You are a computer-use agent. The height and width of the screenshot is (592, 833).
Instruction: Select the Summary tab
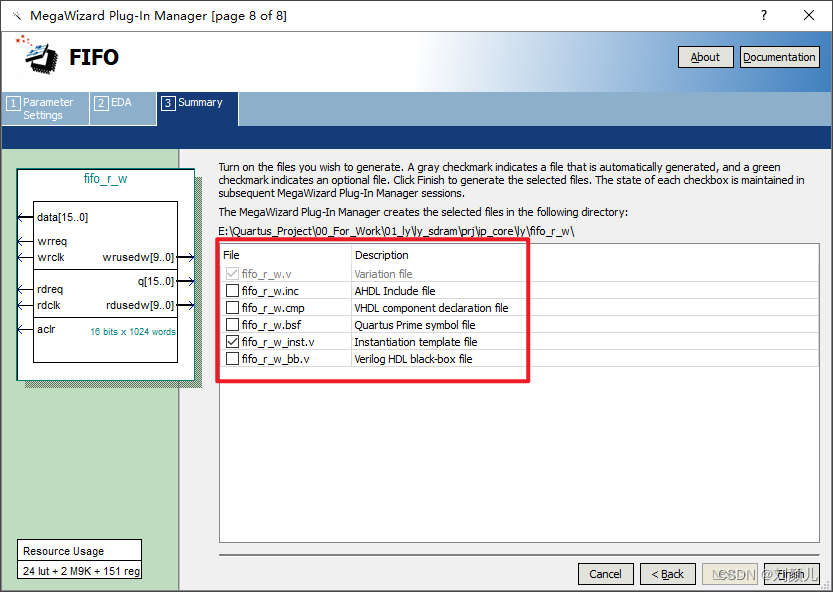coord(198,108)
